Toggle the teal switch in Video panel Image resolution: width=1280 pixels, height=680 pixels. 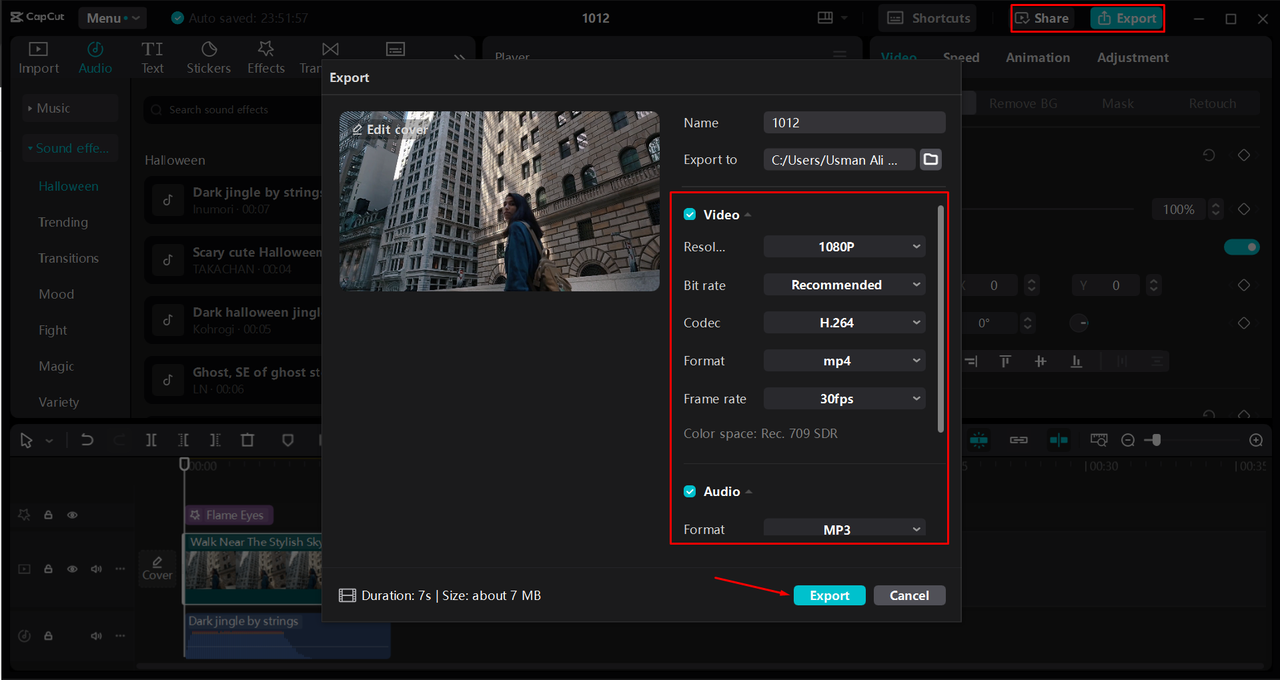pyautogui.click(x=1242, y=247)
